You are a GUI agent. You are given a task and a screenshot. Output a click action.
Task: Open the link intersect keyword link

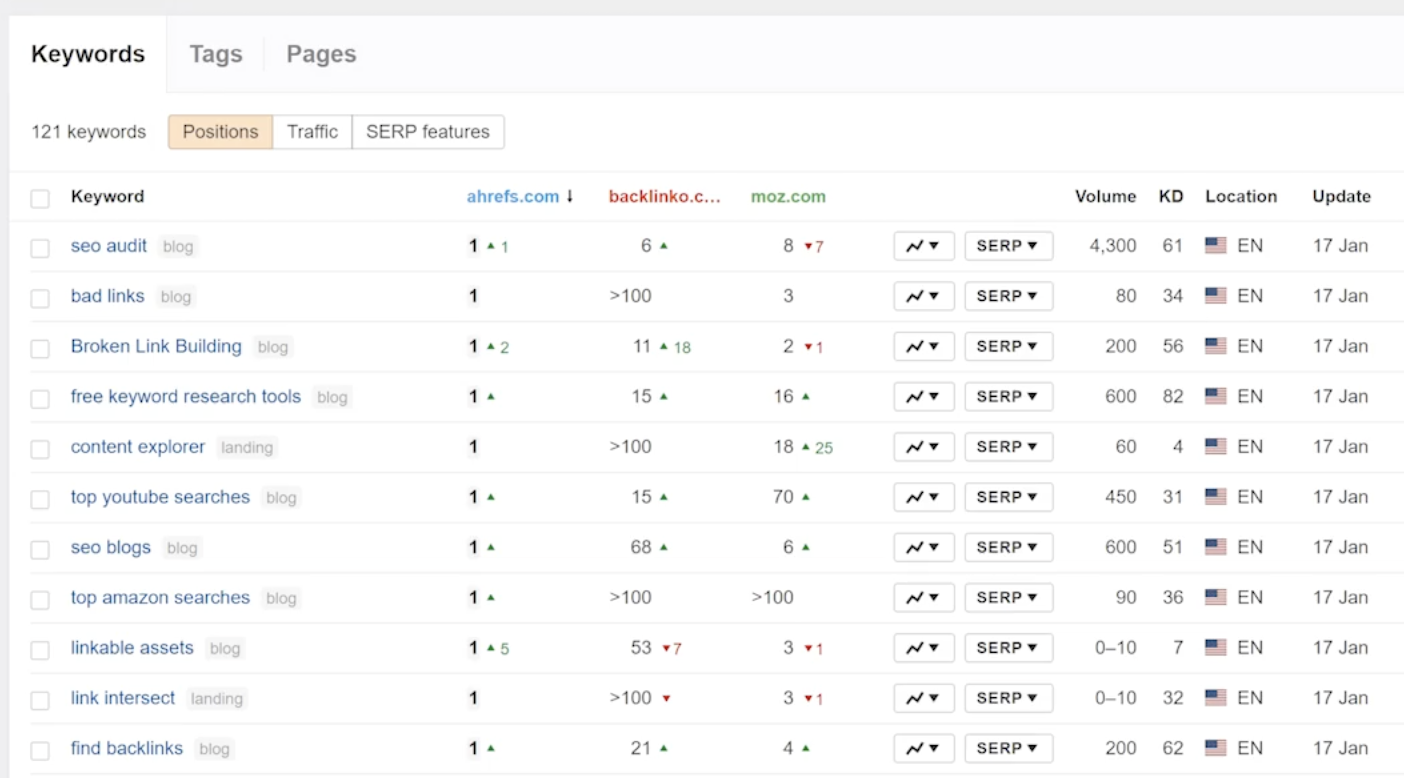[123, 698]
